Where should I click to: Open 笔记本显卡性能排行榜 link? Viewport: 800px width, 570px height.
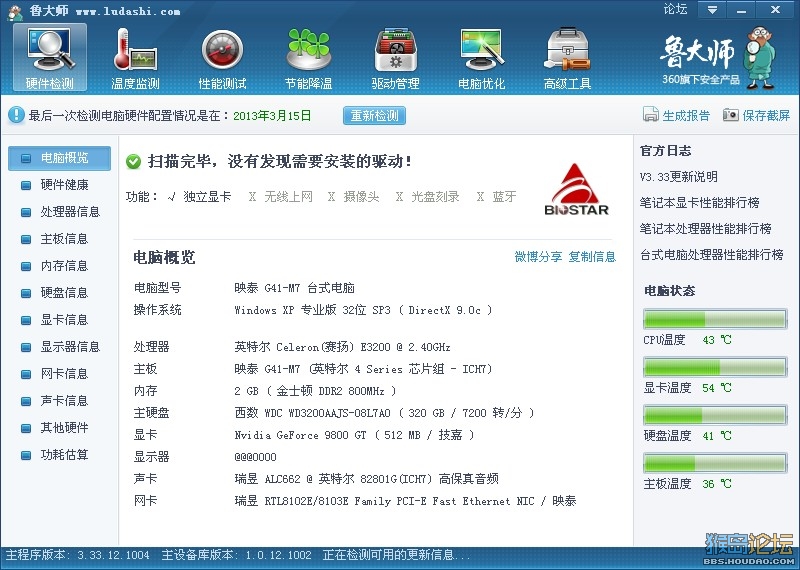[699, 203]
